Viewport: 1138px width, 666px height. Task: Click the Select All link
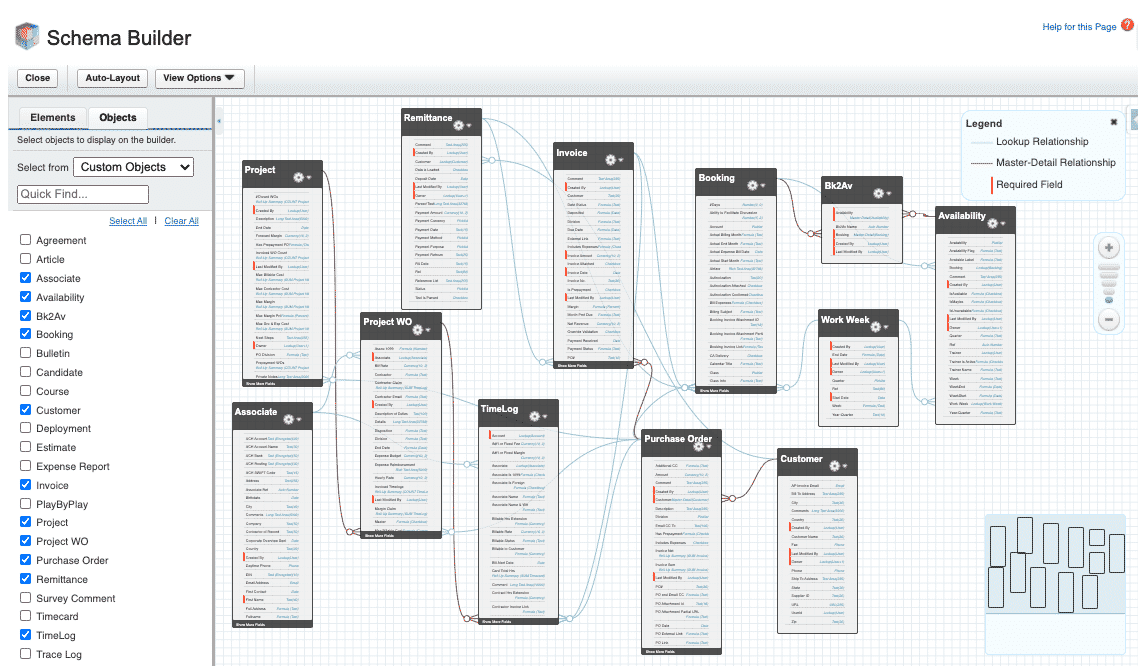tap(128, 221)
